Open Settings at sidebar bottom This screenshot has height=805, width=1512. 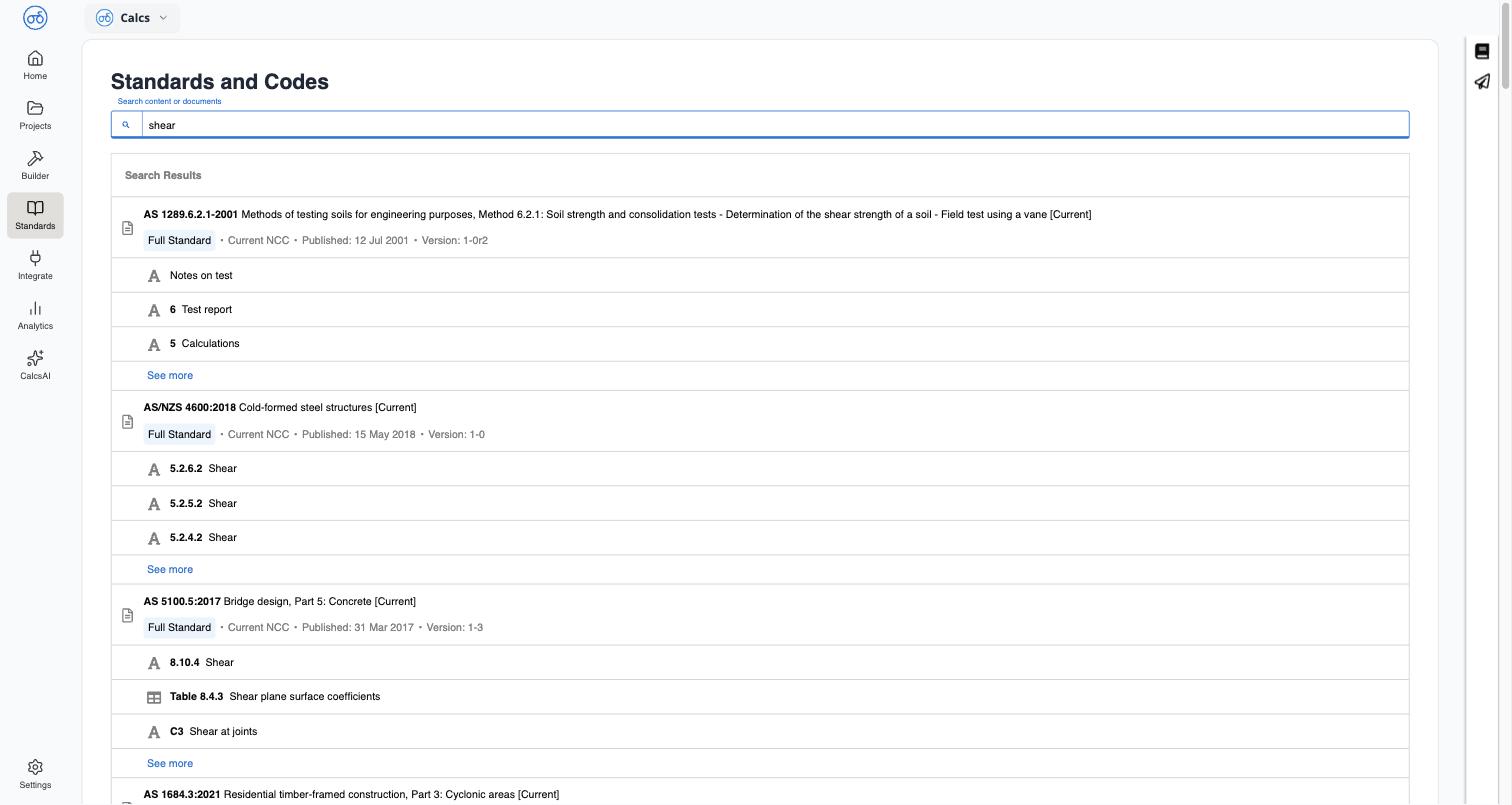pos(35,774)
